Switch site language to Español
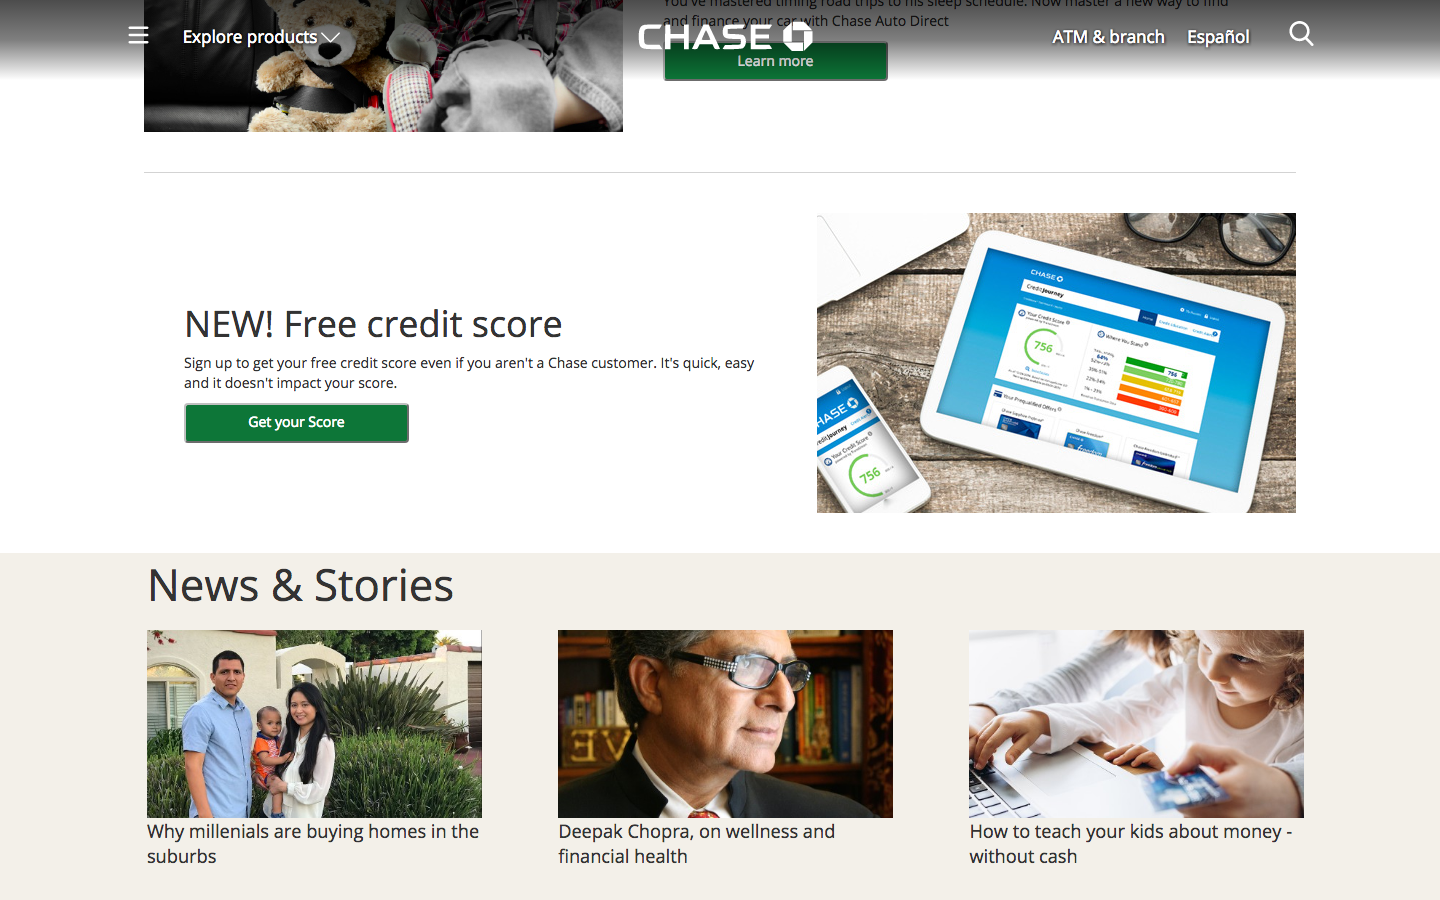 pyautogui.click(x=1218, y=37)
